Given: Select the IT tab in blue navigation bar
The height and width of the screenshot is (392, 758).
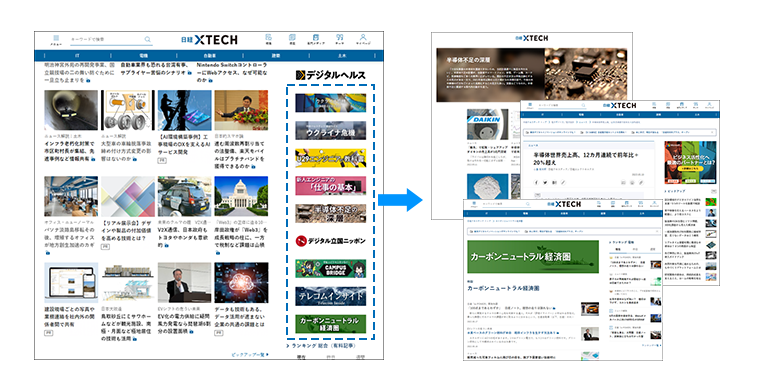Looking at the screenshot, I should coord(77,56).
